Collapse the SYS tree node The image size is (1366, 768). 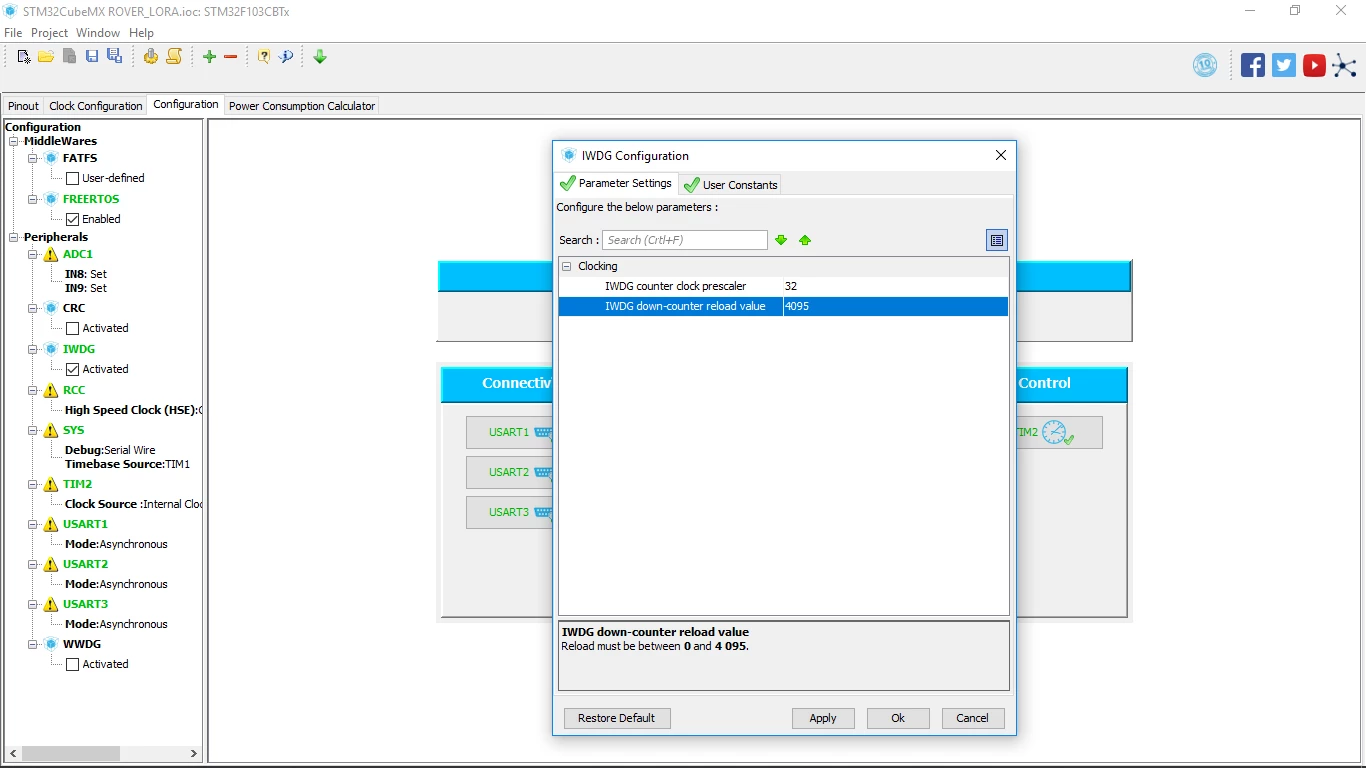pos(33,431)
